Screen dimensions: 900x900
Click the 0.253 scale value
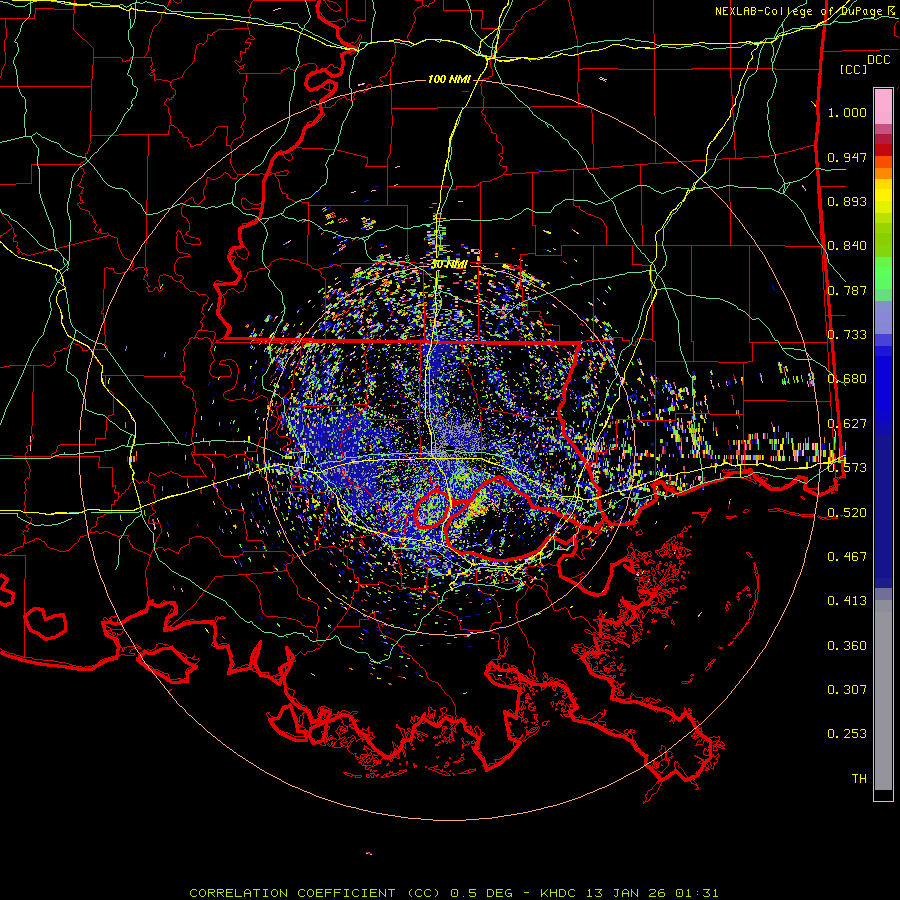pos(847,734)
